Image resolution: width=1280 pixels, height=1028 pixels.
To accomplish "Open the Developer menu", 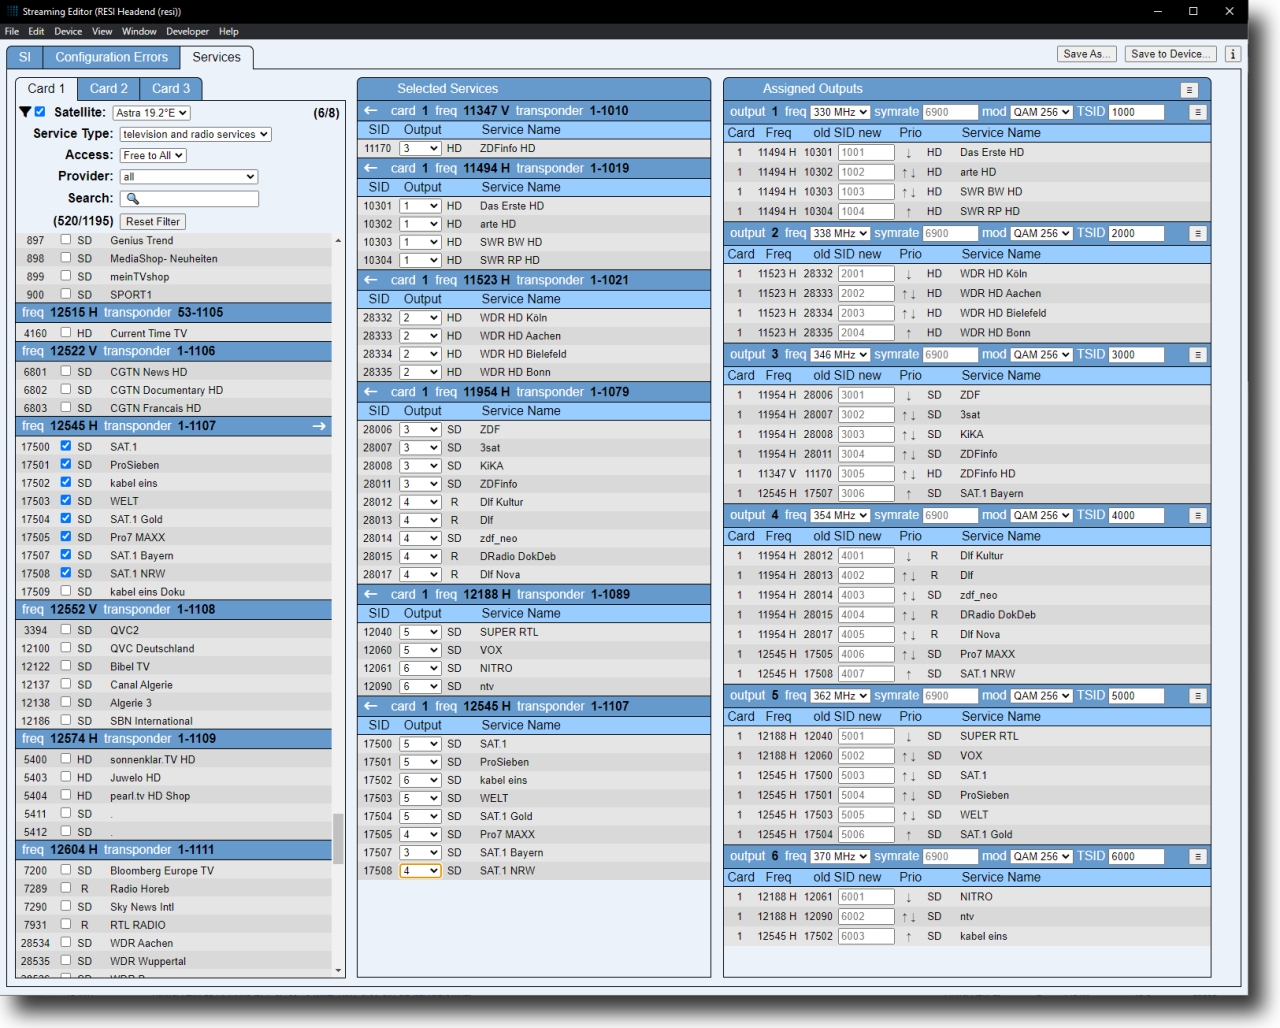I will pyautogui.click(x=187, y=31).
